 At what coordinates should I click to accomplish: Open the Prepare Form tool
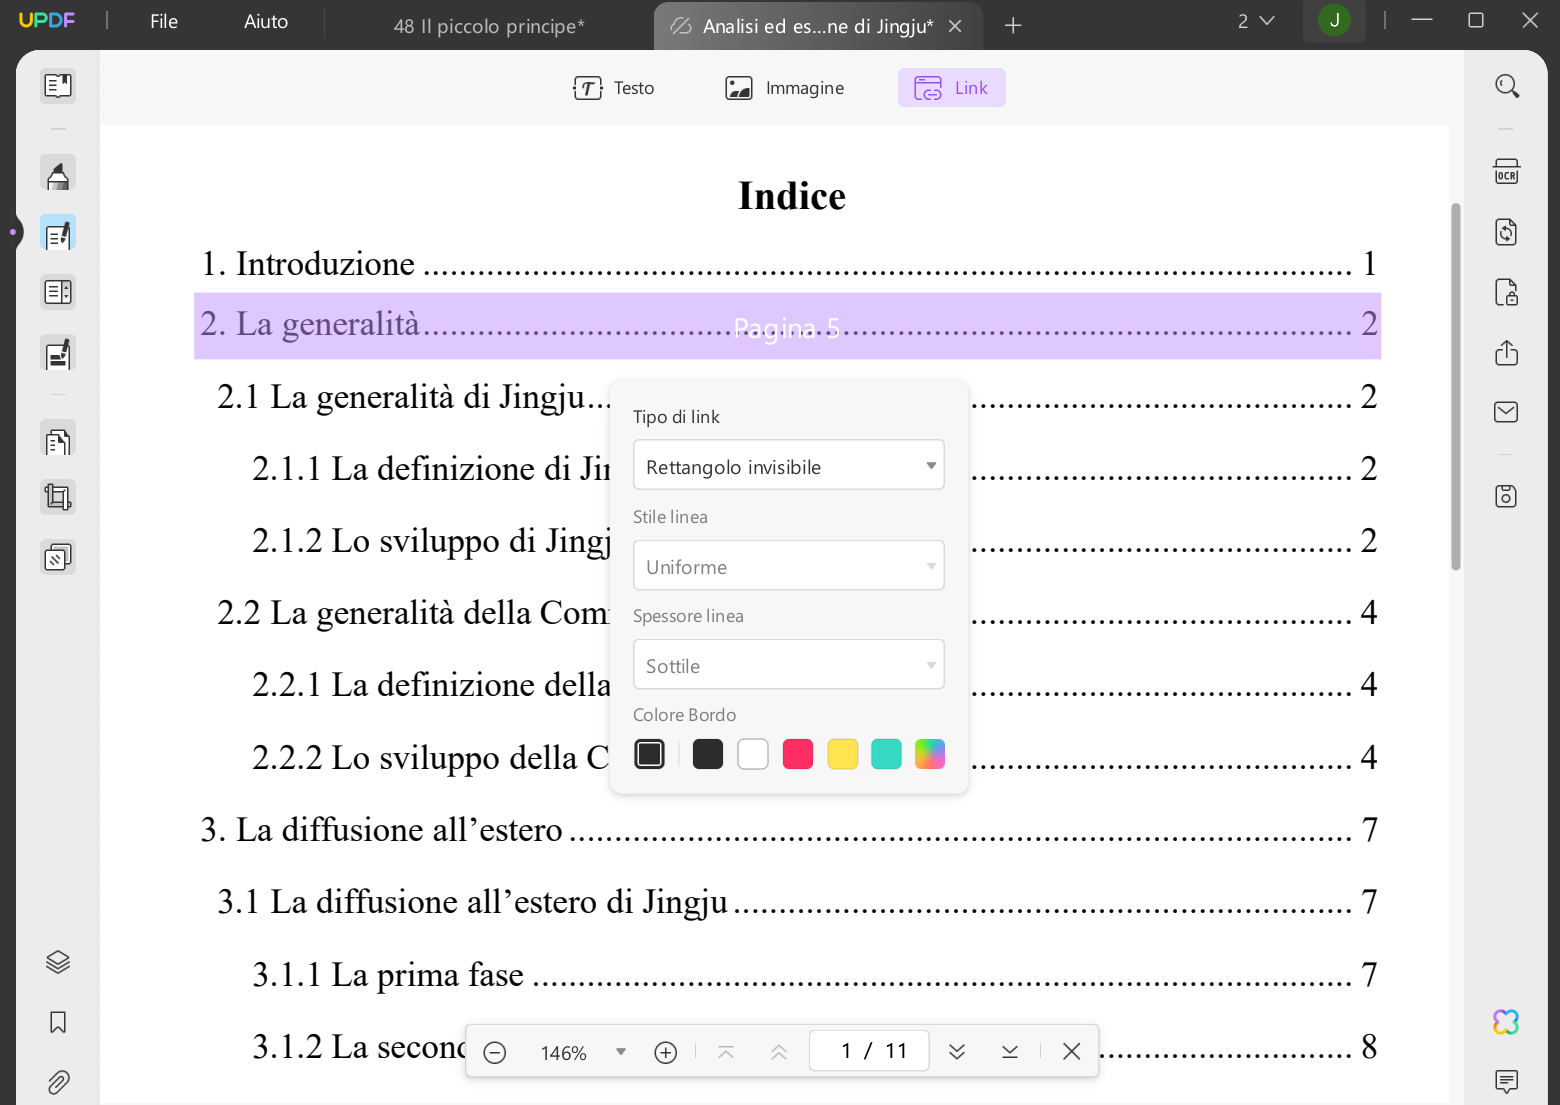[58, 293]
